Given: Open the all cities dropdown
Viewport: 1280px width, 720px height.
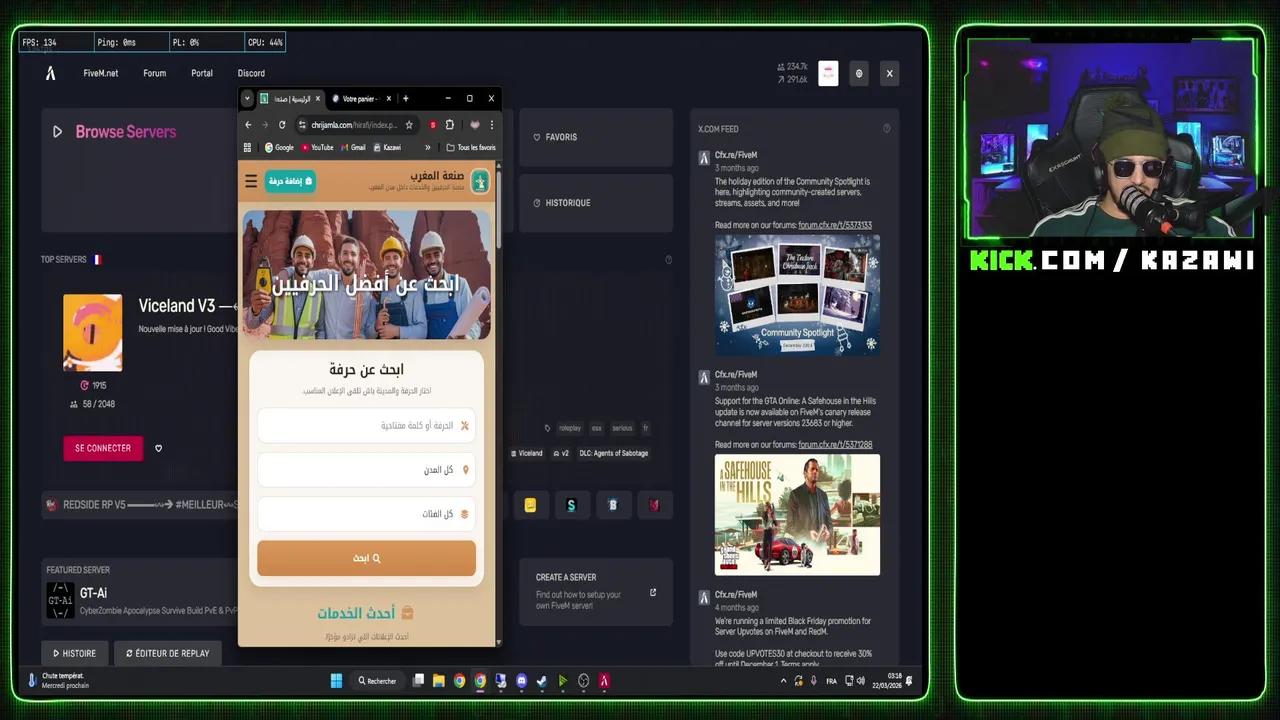Looking at the screenshot, I should pyautogui.click(x=366, y=470).
